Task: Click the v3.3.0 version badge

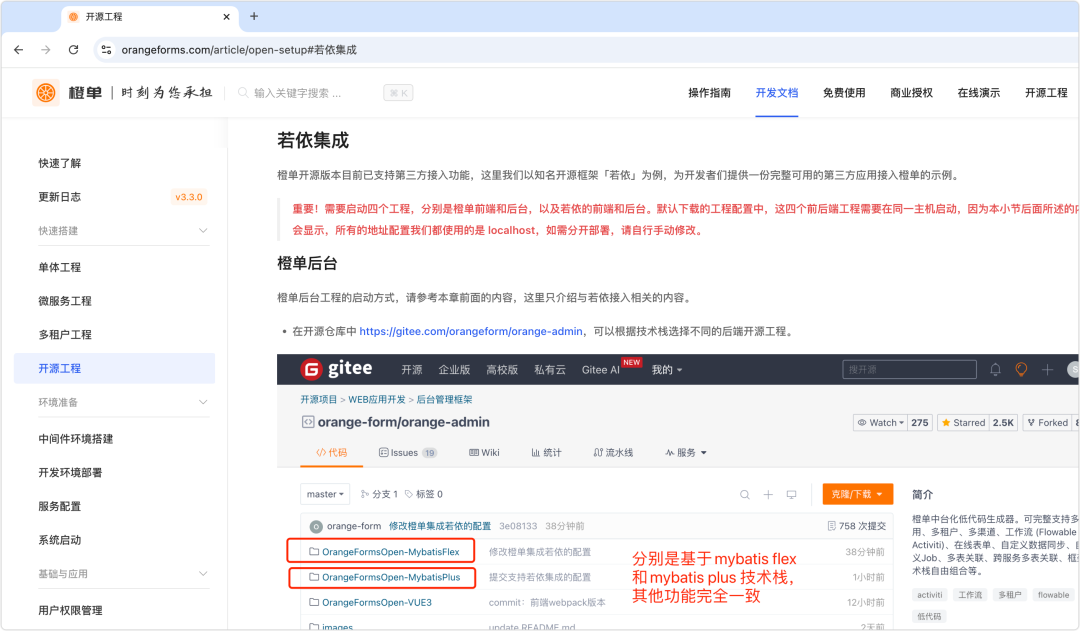Action: click(x=189, y=197)
